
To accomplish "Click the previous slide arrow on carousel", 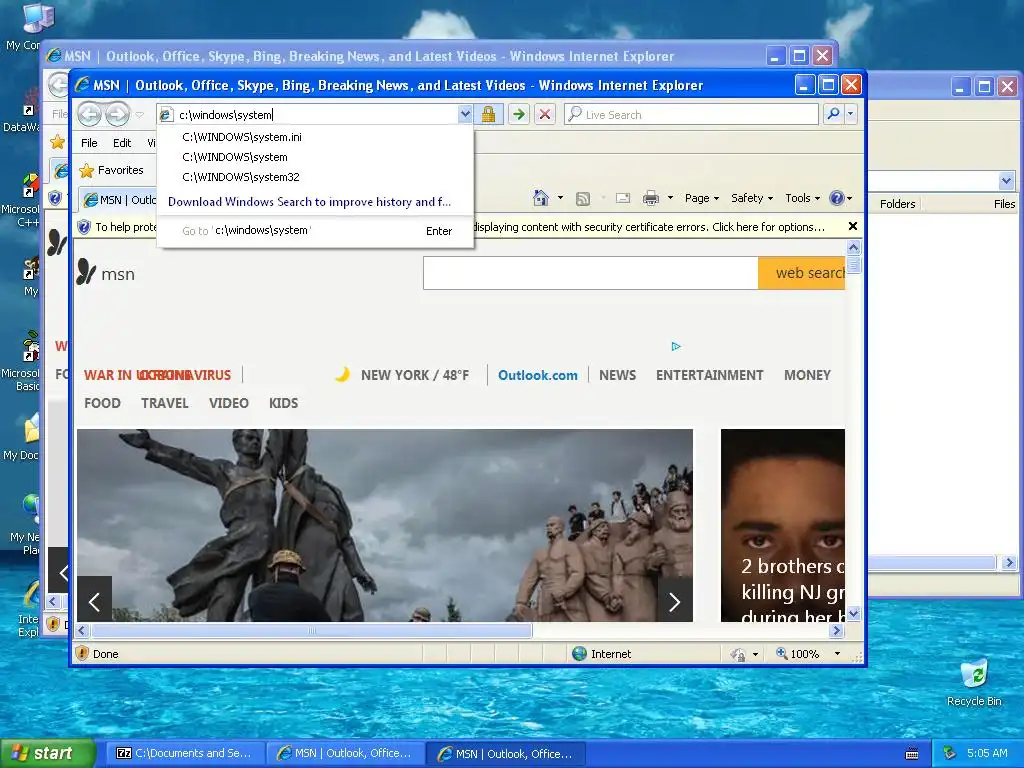I will (x=95, y=601).
